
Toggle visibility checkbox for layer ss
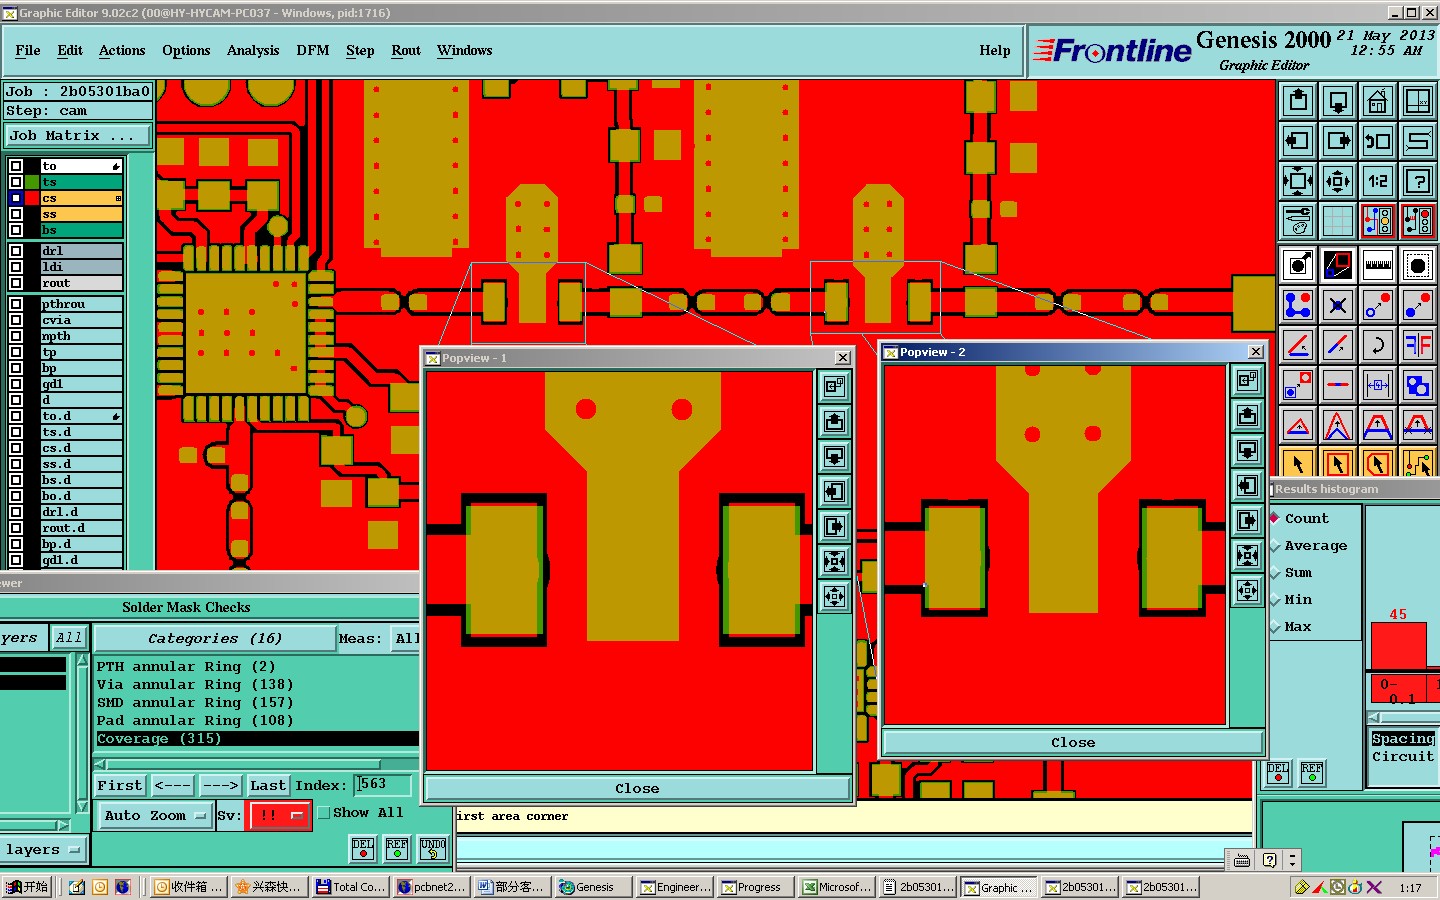tap(16, 214)
